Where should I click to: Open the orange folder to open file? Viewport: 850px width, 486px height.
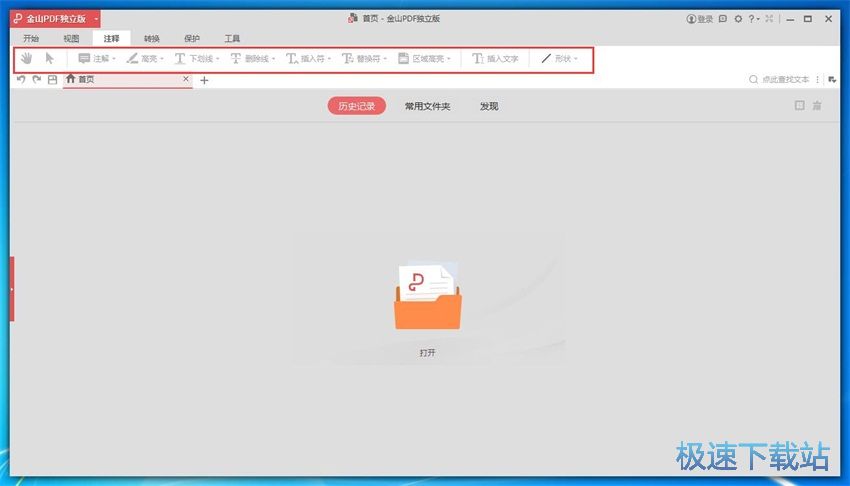click(428, 296)
